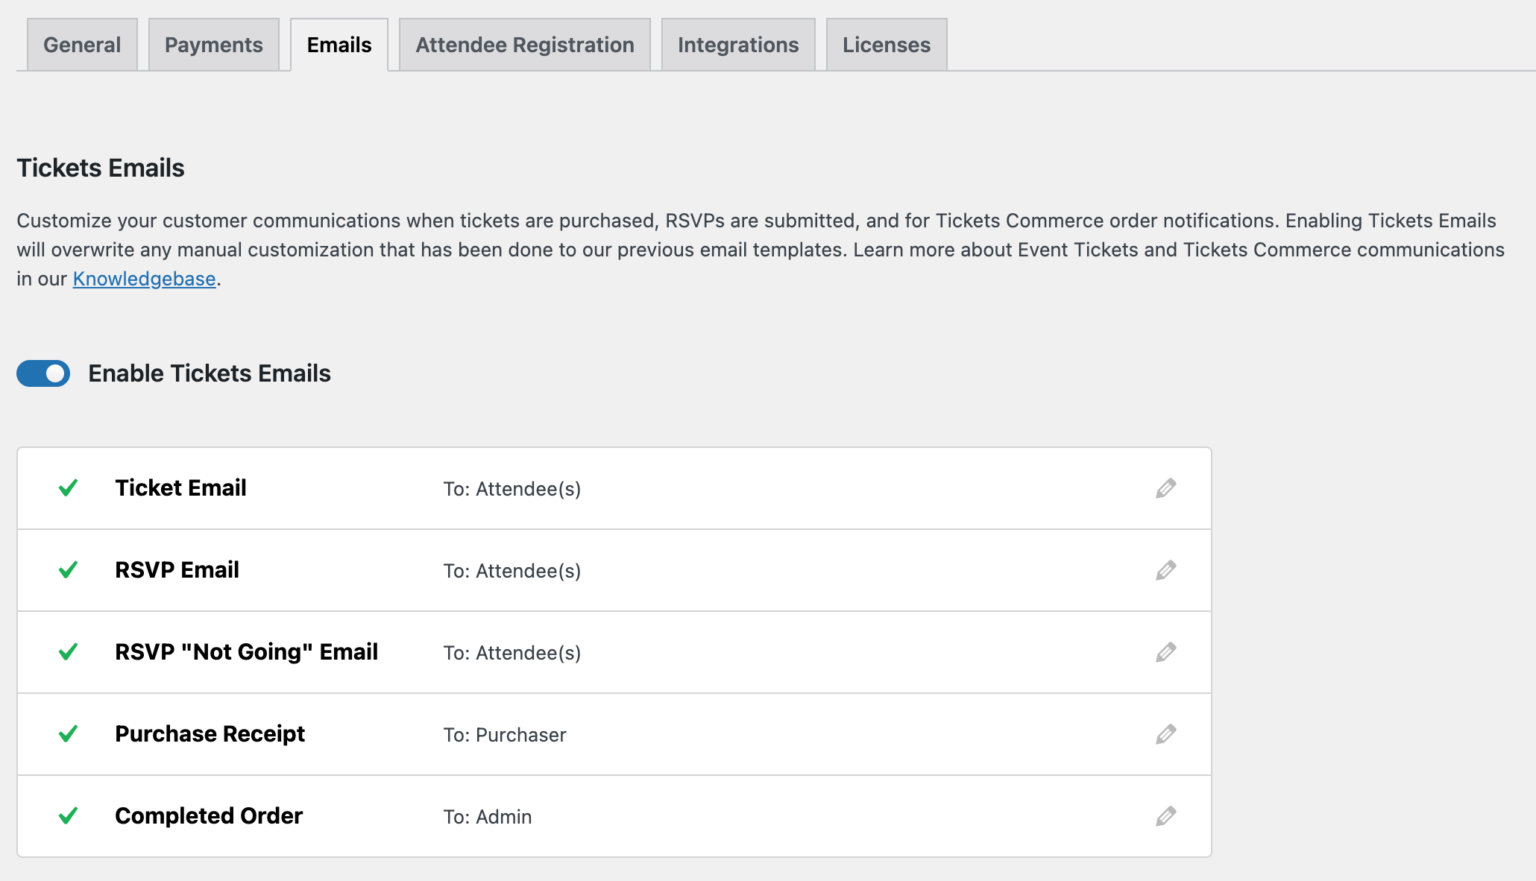Edit the Purchase Receipt email settings
This screenshot has height=881, width=1536.
[x=1166, y=734]
